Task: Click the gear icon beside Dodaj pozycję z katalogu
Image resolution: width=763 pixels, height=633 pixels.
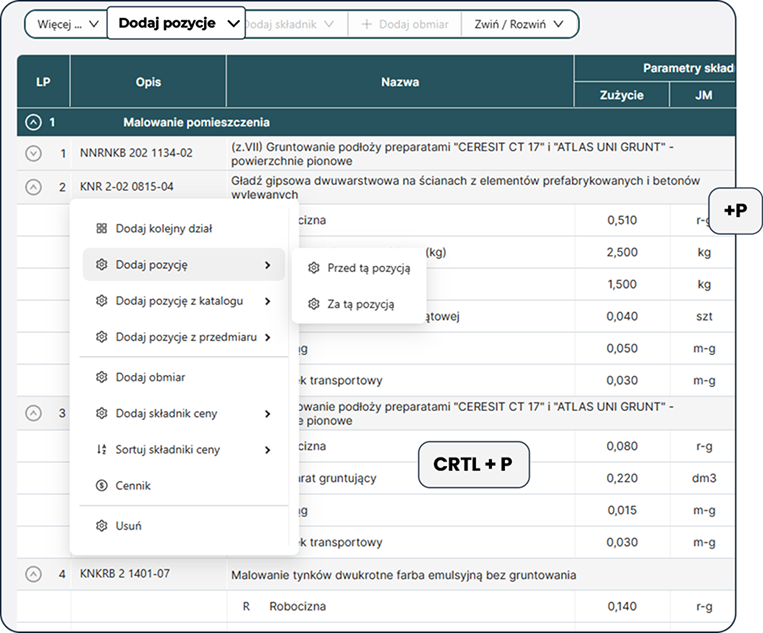Action: 101,301
